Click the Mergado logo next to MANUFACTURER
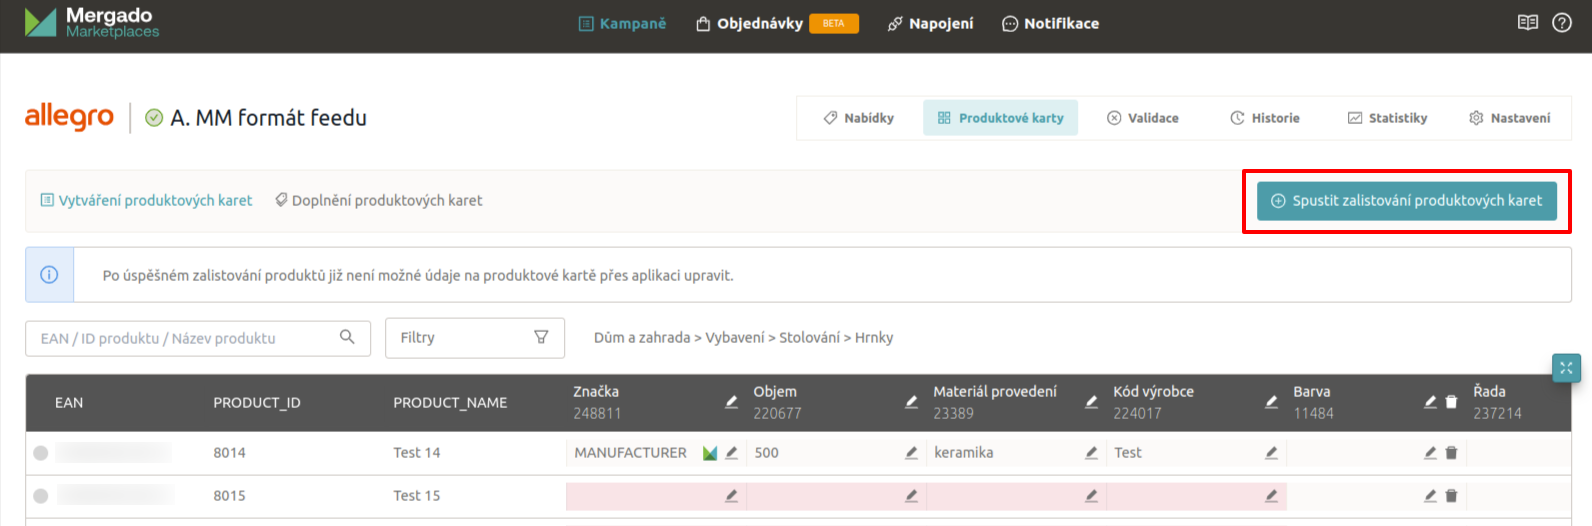 click(710, 453)
